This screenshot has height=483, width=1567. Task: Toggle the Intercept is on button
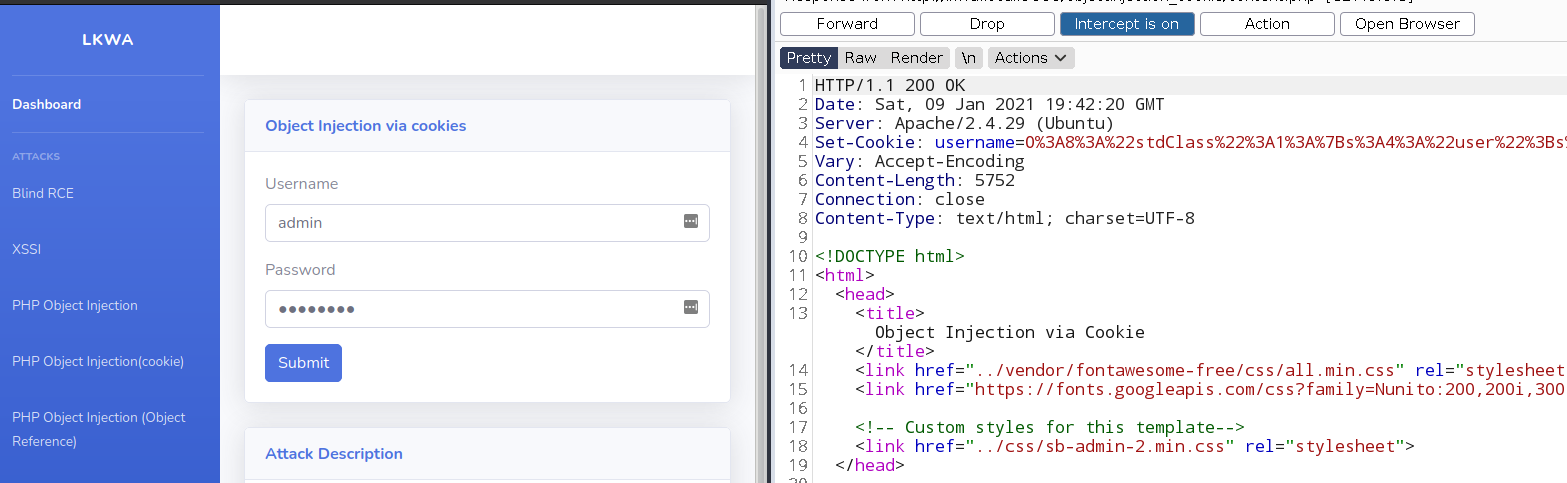1126,24
